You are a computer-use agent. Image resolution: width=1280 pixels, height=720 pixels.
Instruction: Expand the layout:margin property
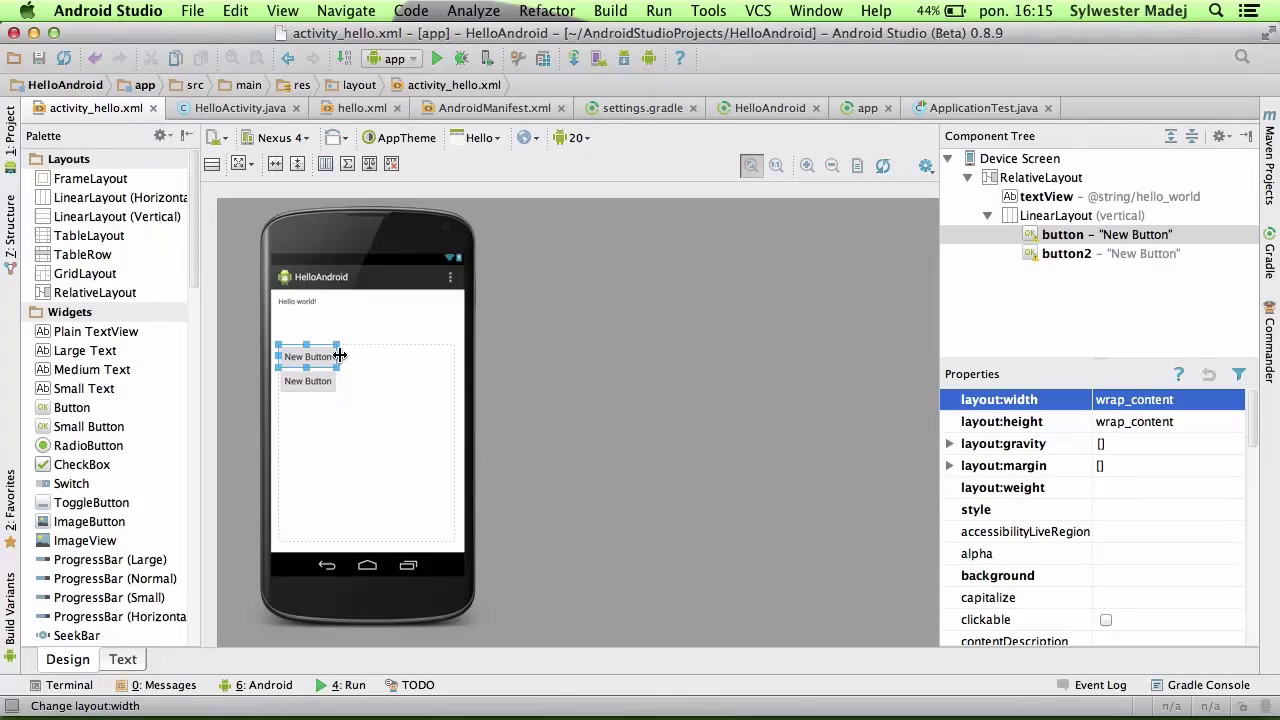(x=949, y=466)
